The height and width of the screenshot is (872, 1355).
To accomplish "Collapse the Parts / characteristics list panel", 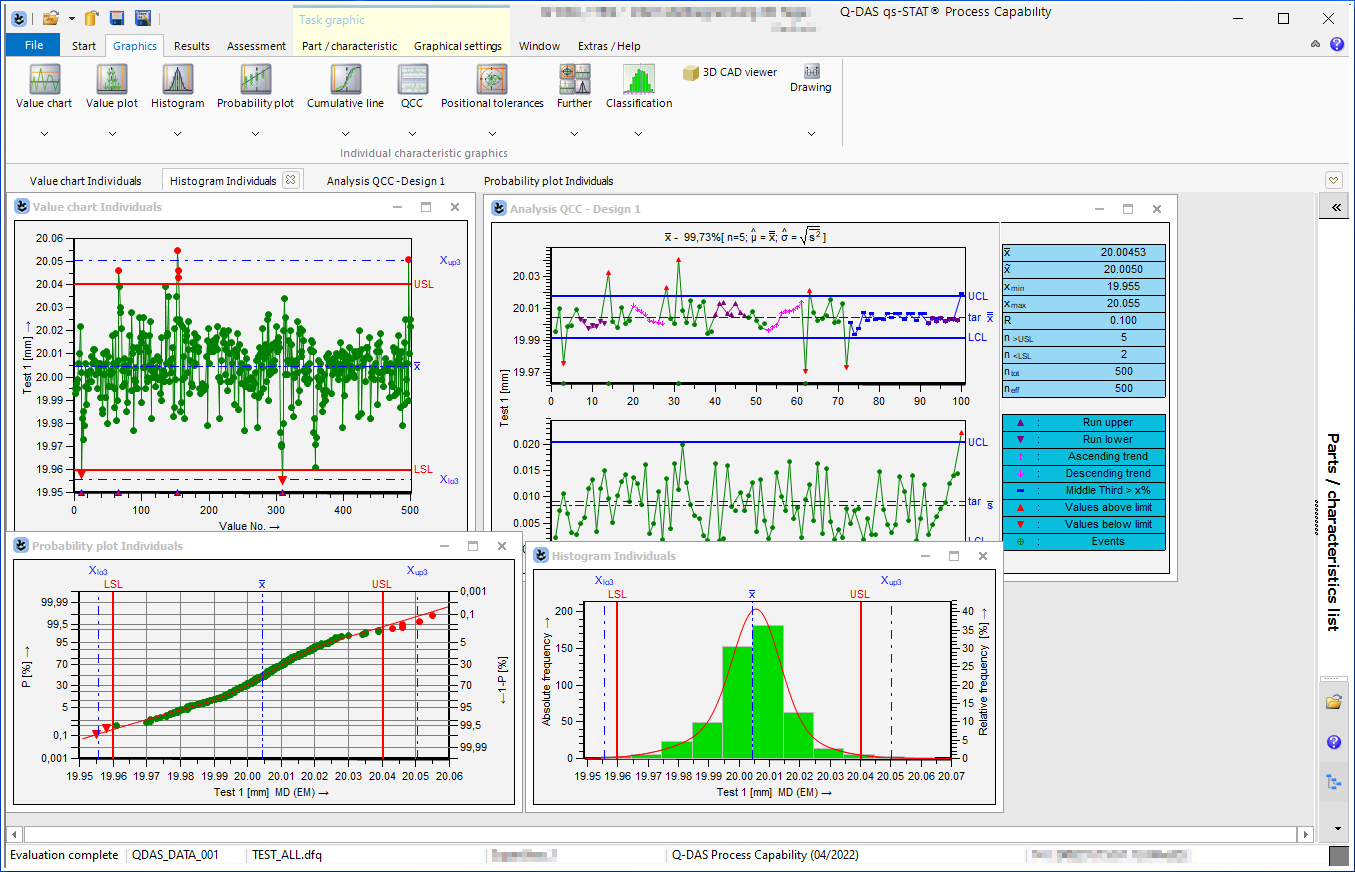I will [x=1335, y=207].
